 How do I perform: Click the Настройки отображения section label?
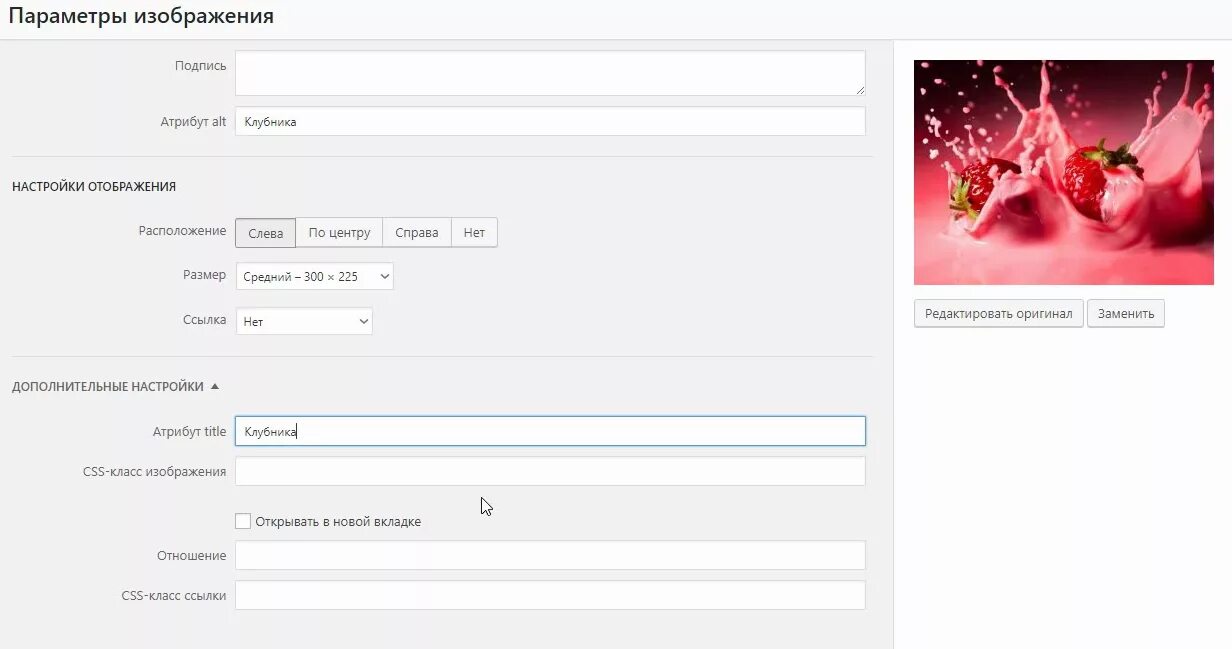point(94,186)
